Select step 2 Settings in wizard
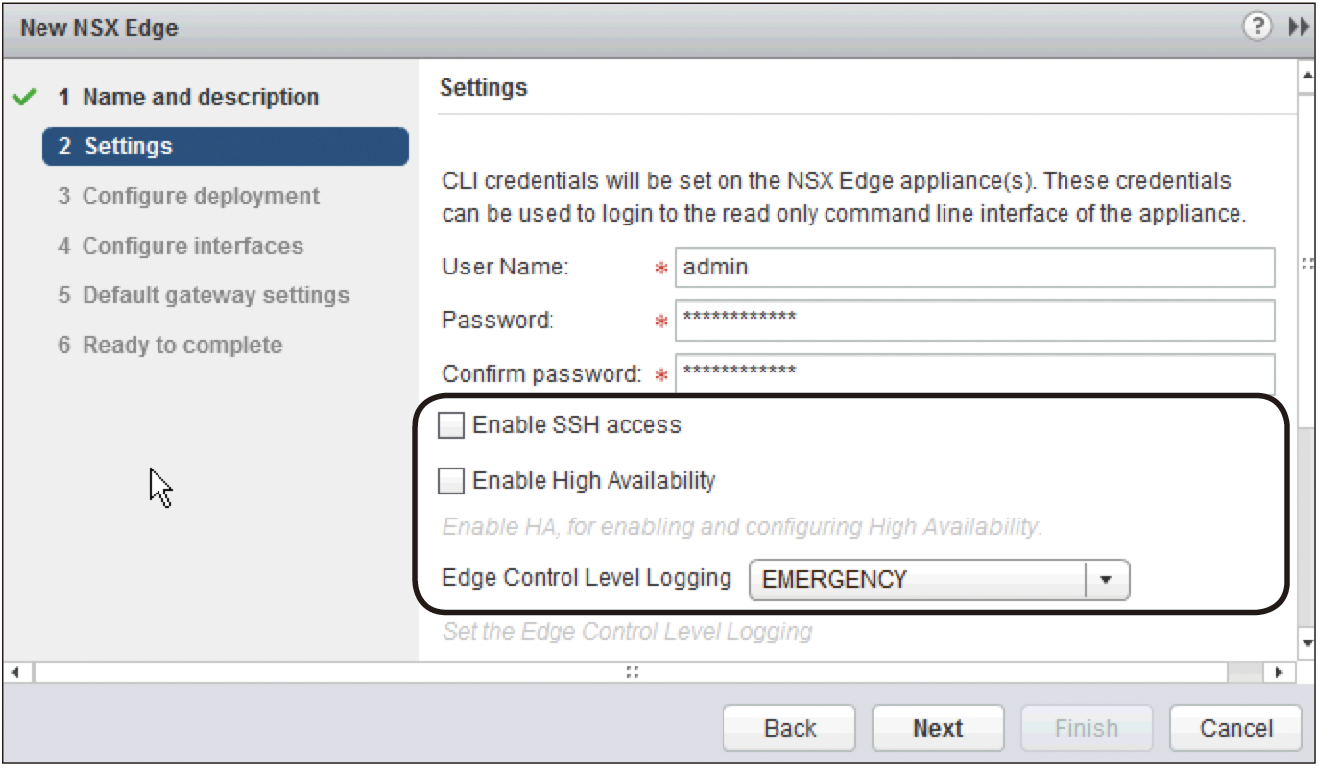Image resolution: width=1319 pixels, height=768 pixels. (x=225, y=146)
